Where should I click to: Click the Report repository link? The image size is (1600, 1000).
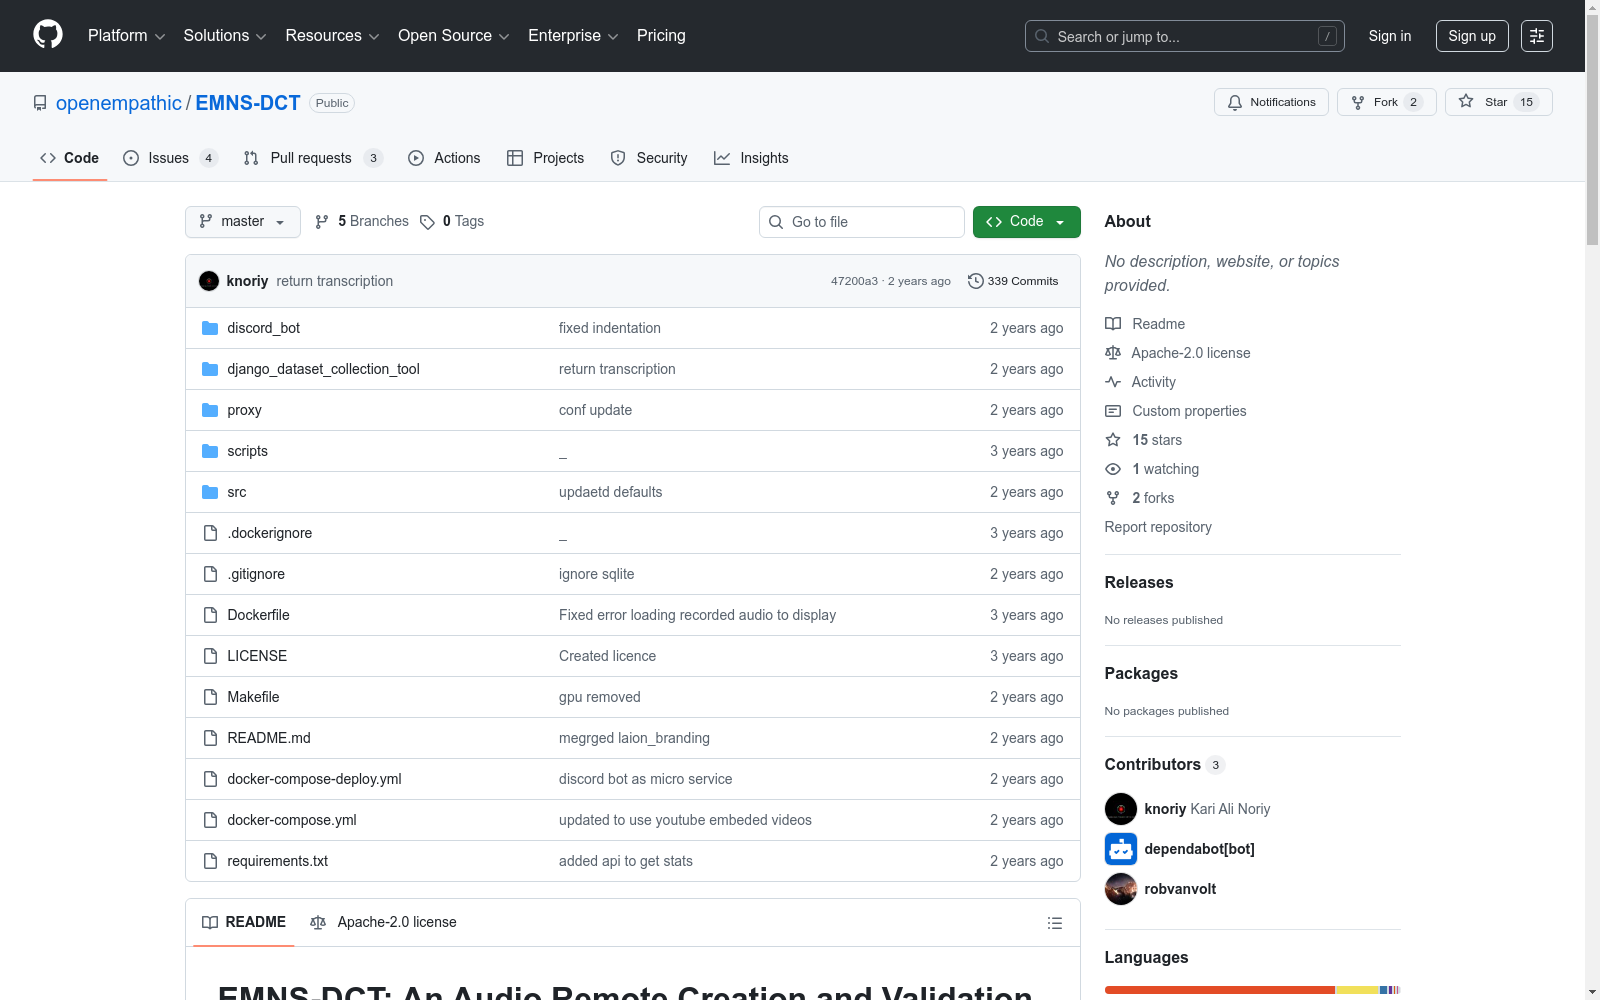pos(1158,527)
